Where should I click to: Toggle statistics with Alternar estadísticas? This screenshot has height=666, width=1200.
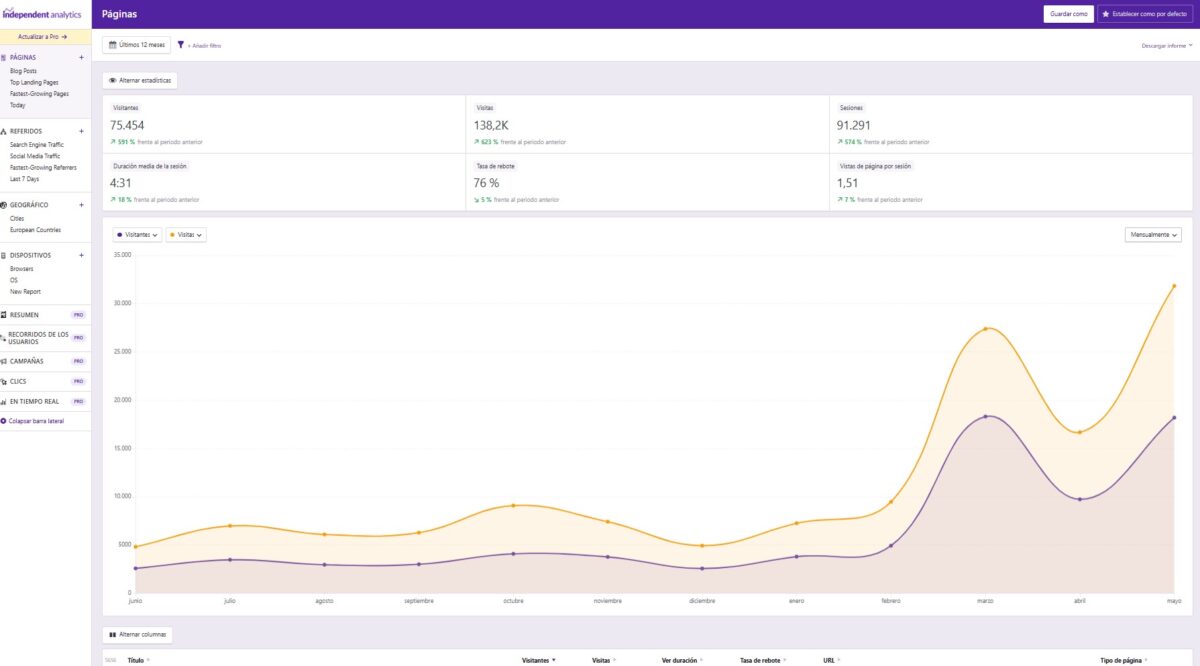pyautogui.click(x=140, y=80)
